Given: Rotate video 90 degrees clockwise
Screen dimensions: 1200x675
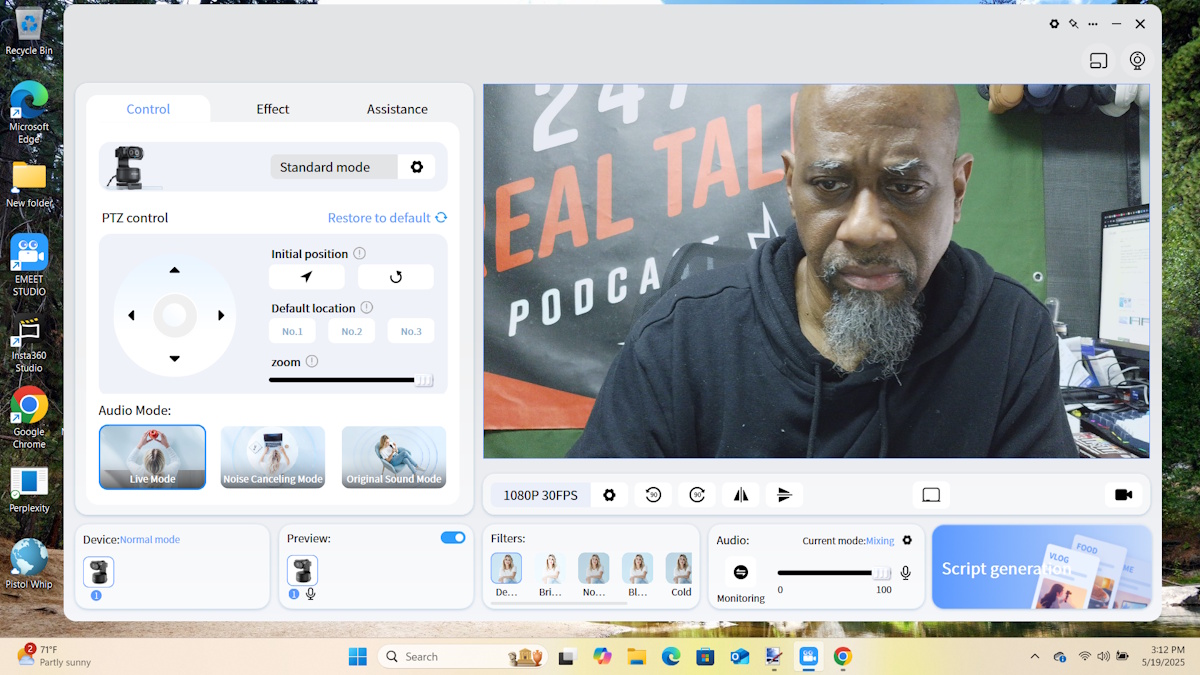Looking at the screenshot, I should [x=697, y=495].
